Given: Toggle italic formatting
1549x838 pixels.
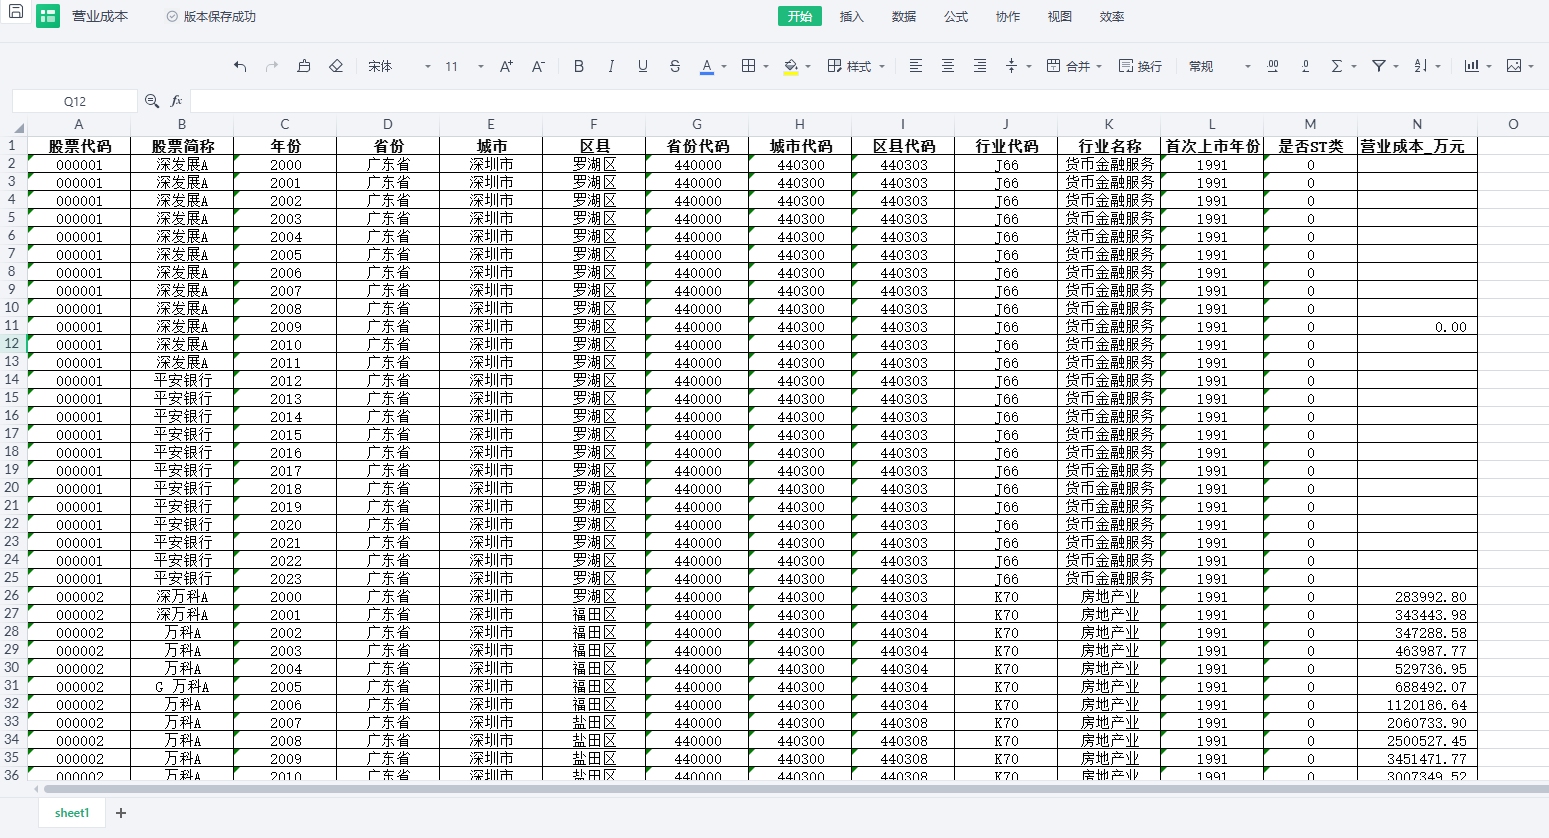Looking at the screenshot, I should [x=611, y=66].
